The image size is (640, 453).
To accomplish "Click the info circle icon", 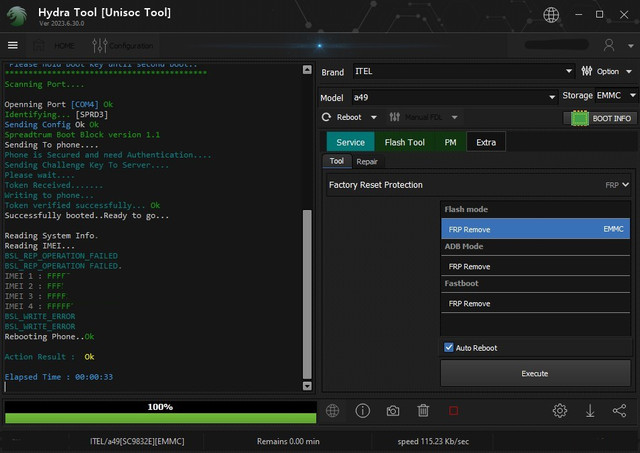I will coord(362,411).
